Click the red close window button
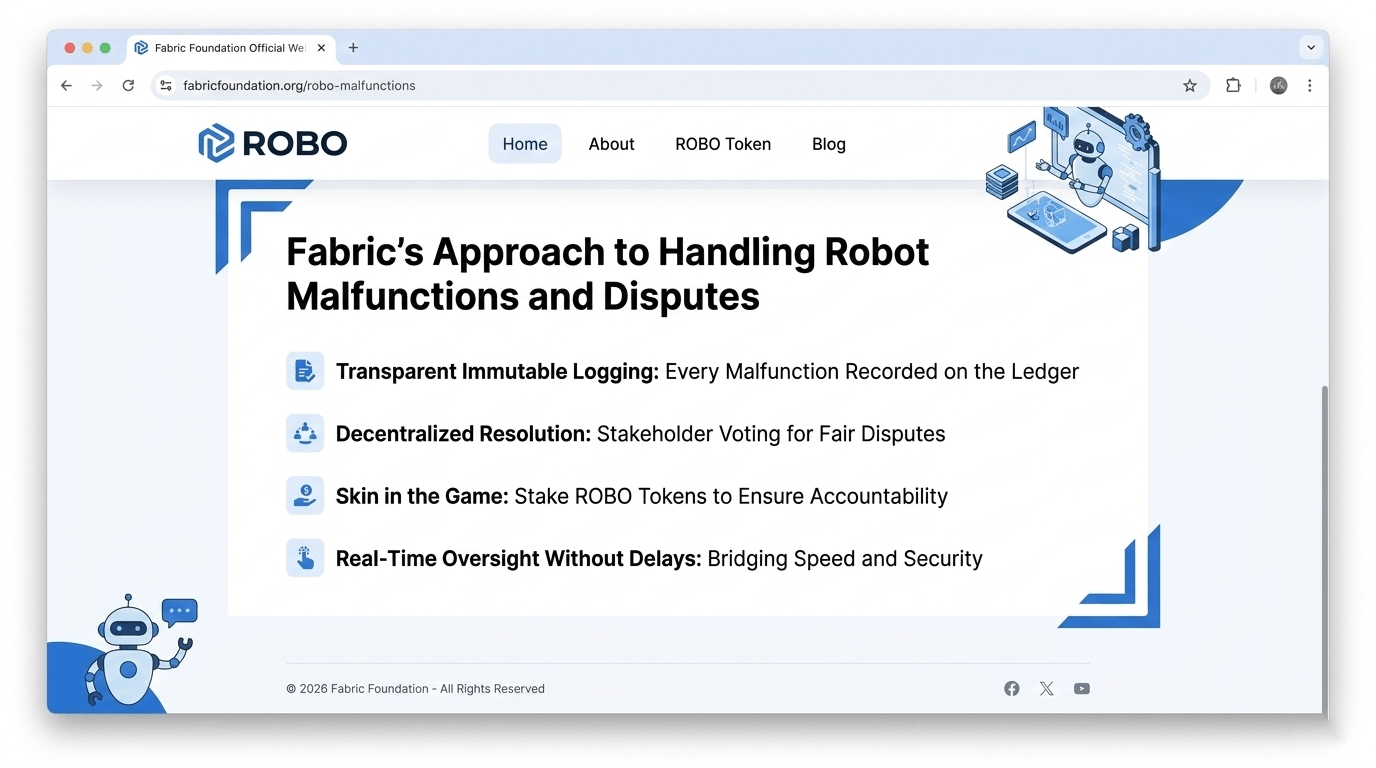 tap(70, 48)
